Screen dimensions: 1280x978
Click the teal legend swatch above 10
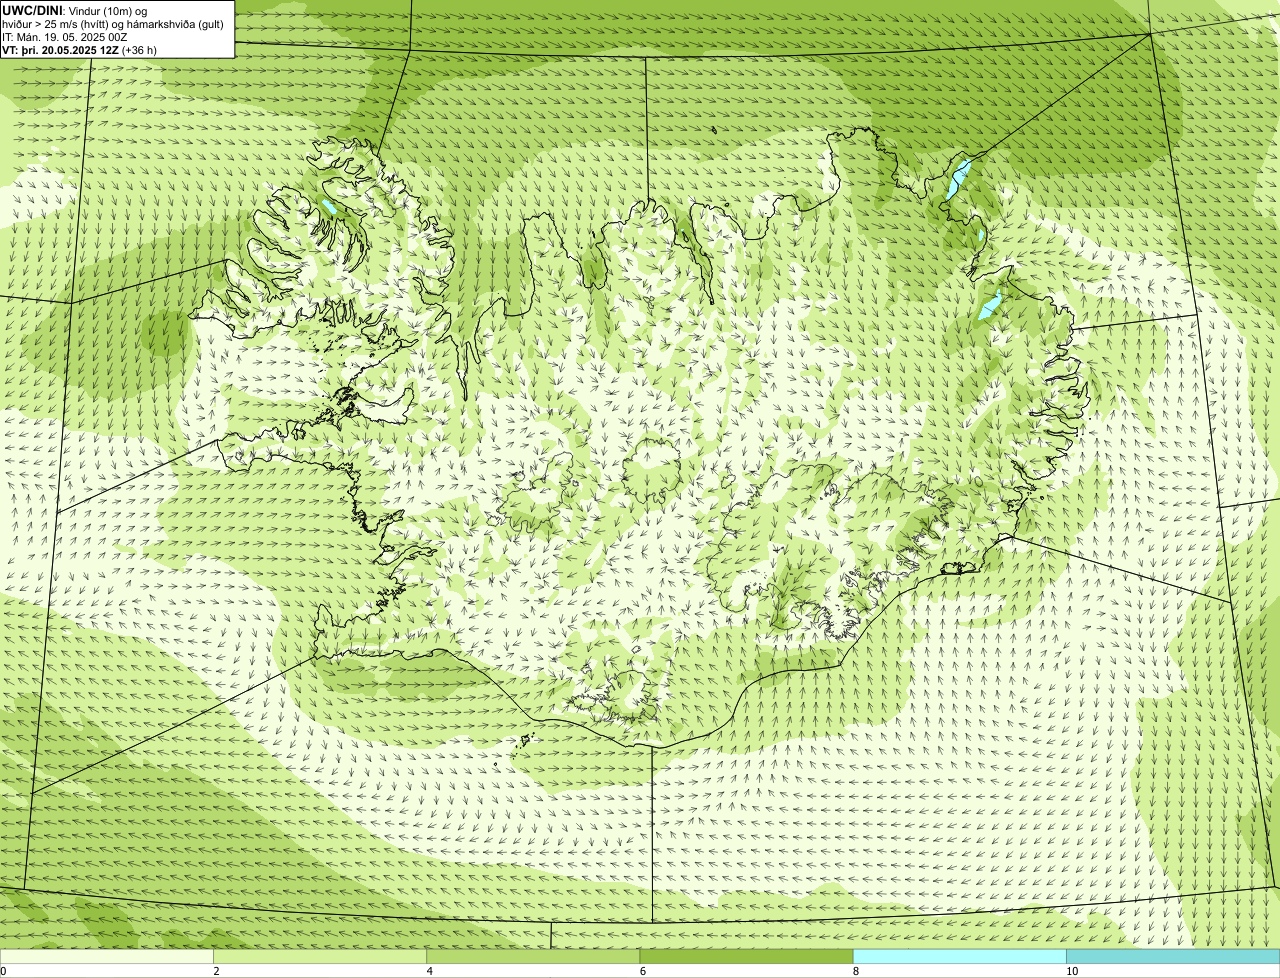(1173, 956)
